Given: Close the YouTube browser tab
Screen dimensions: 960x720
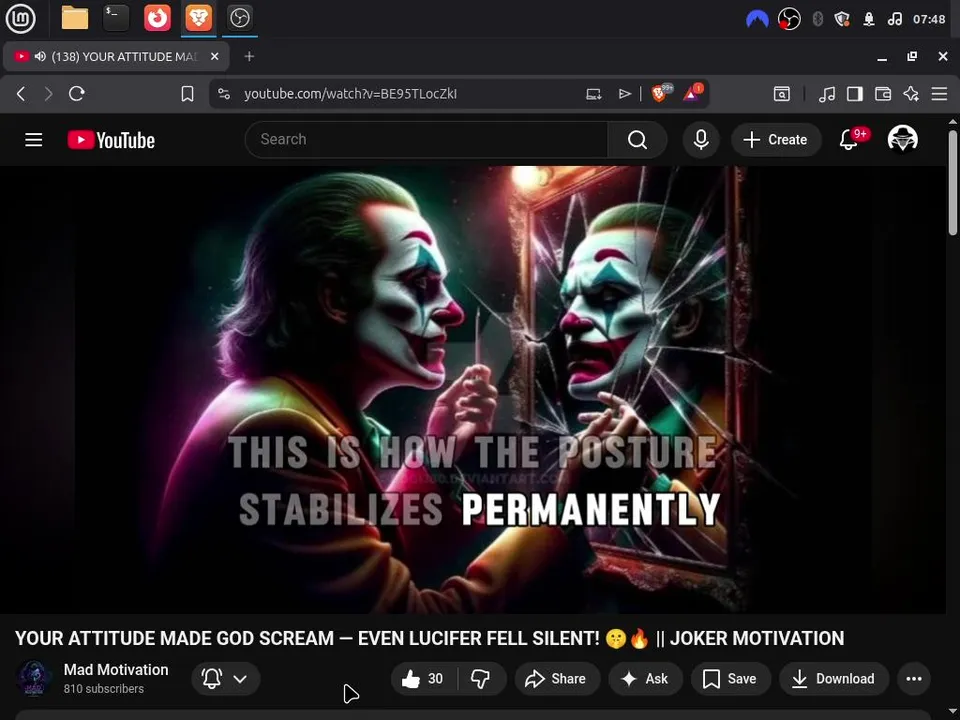Looking at the screenshot, I should click(214, 56).
